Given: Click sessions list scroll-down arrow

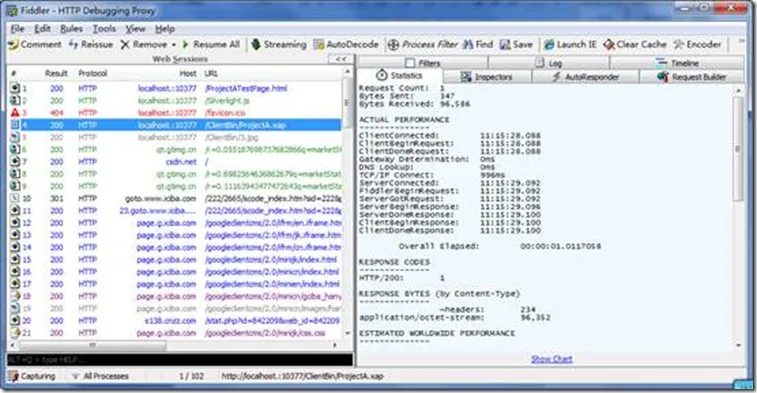Looking at the screenshot, I should [x=348, y=333].
